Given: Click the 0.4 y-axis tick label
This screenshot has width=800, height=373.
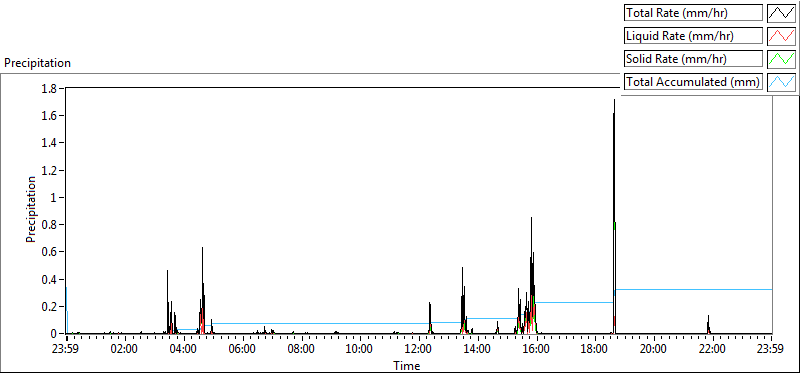Looking at the screenshot, I should click(49, 280).
